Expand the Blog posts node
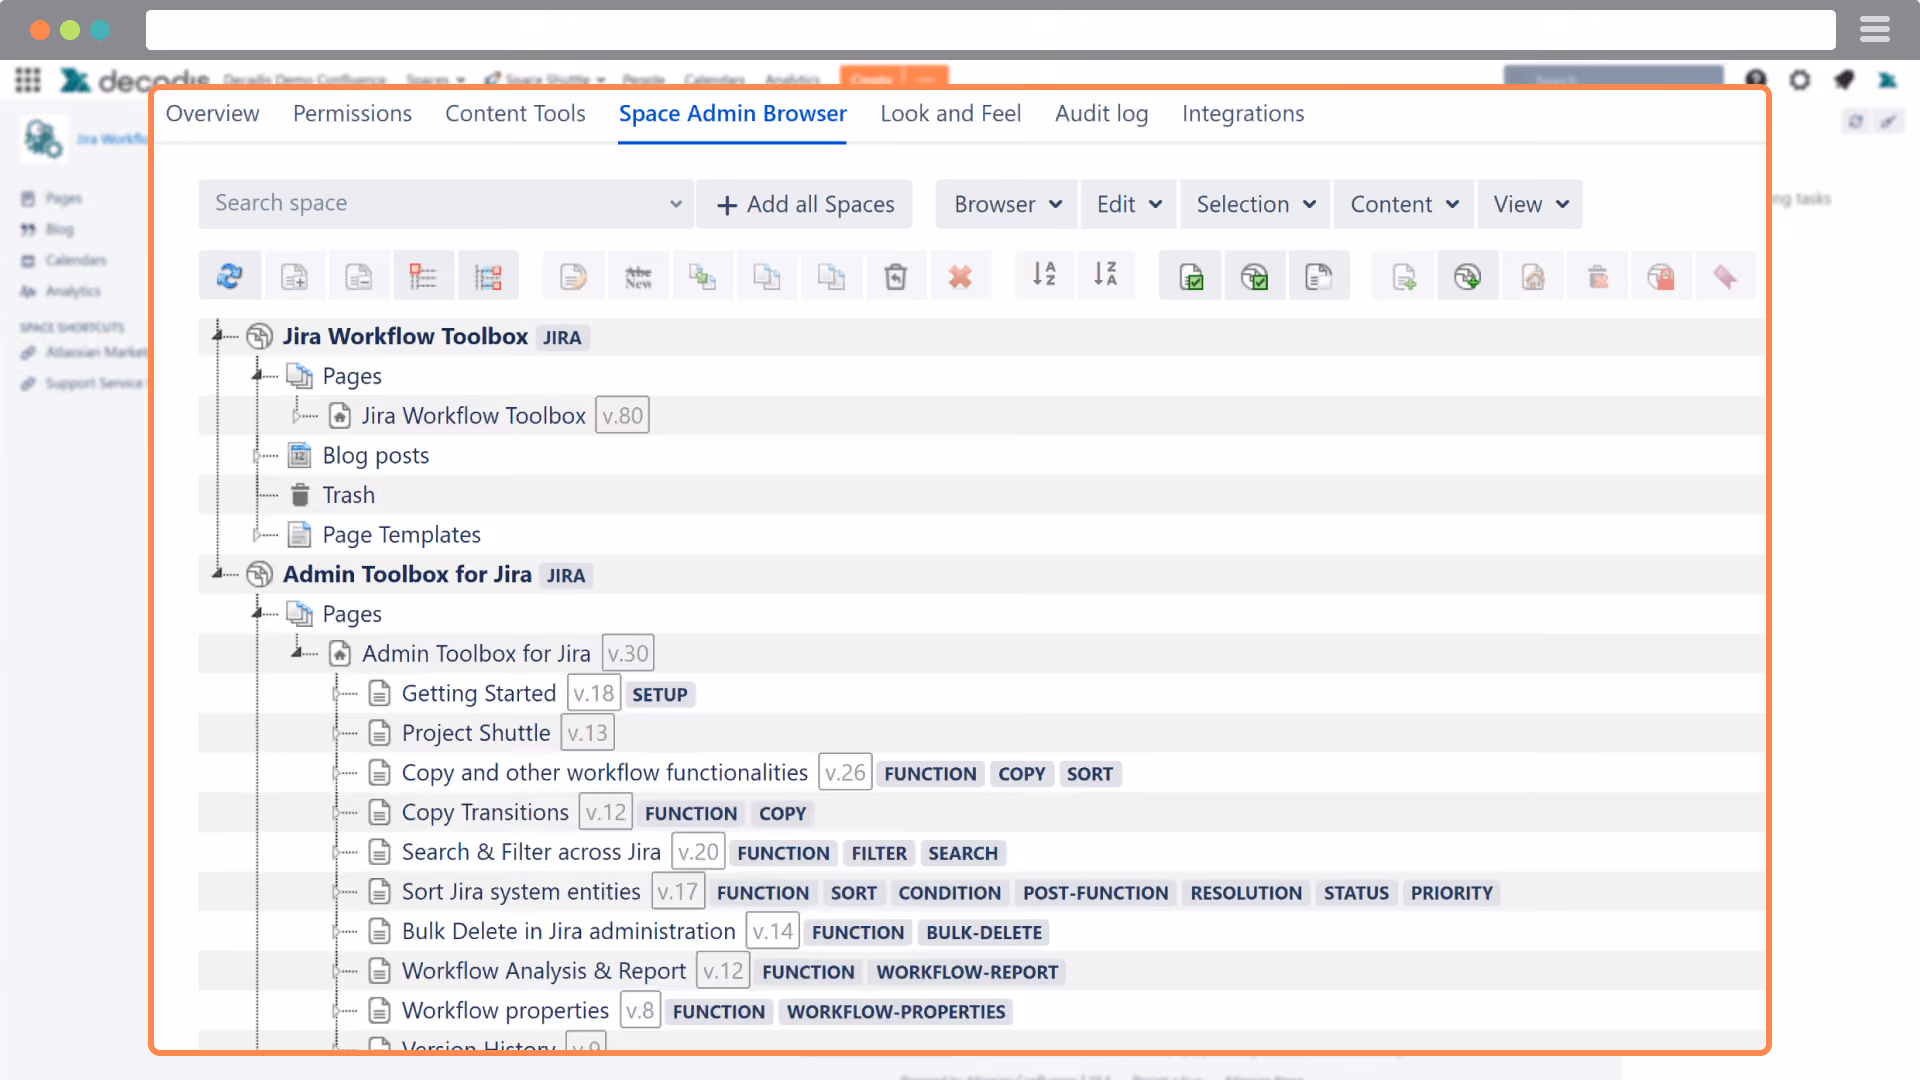Image resolution: width=1920 pixels, height=1080 pixels. click(257, 455)
